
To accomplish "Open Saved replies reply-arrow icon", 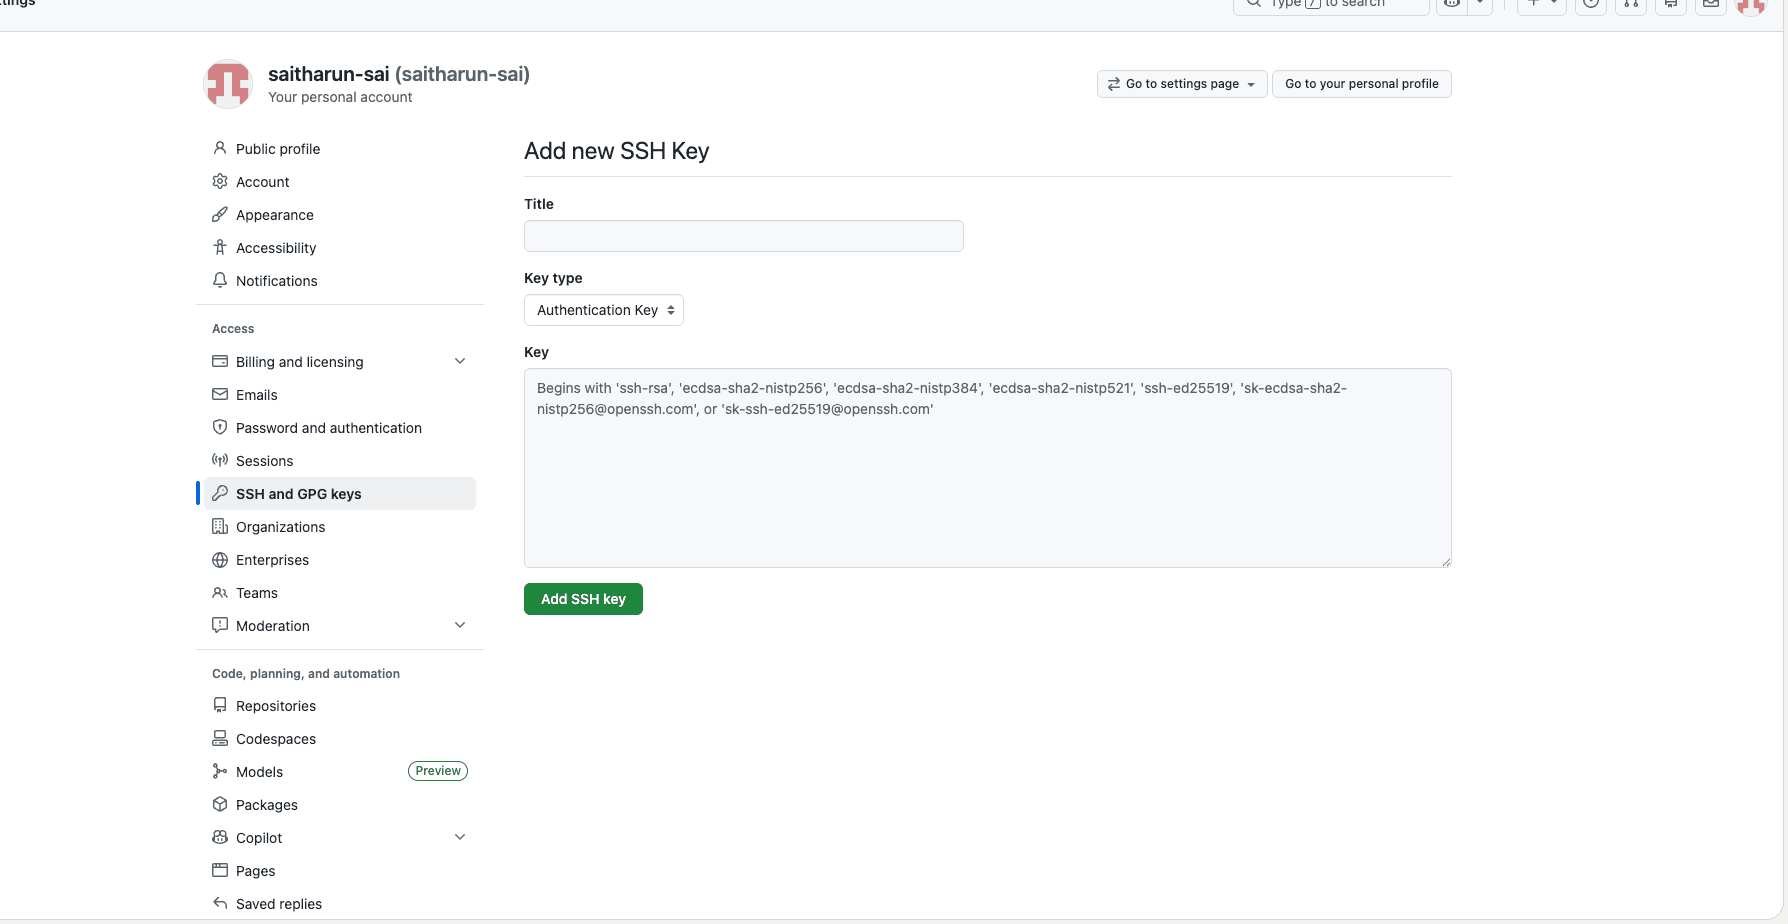I will point(220,904).
